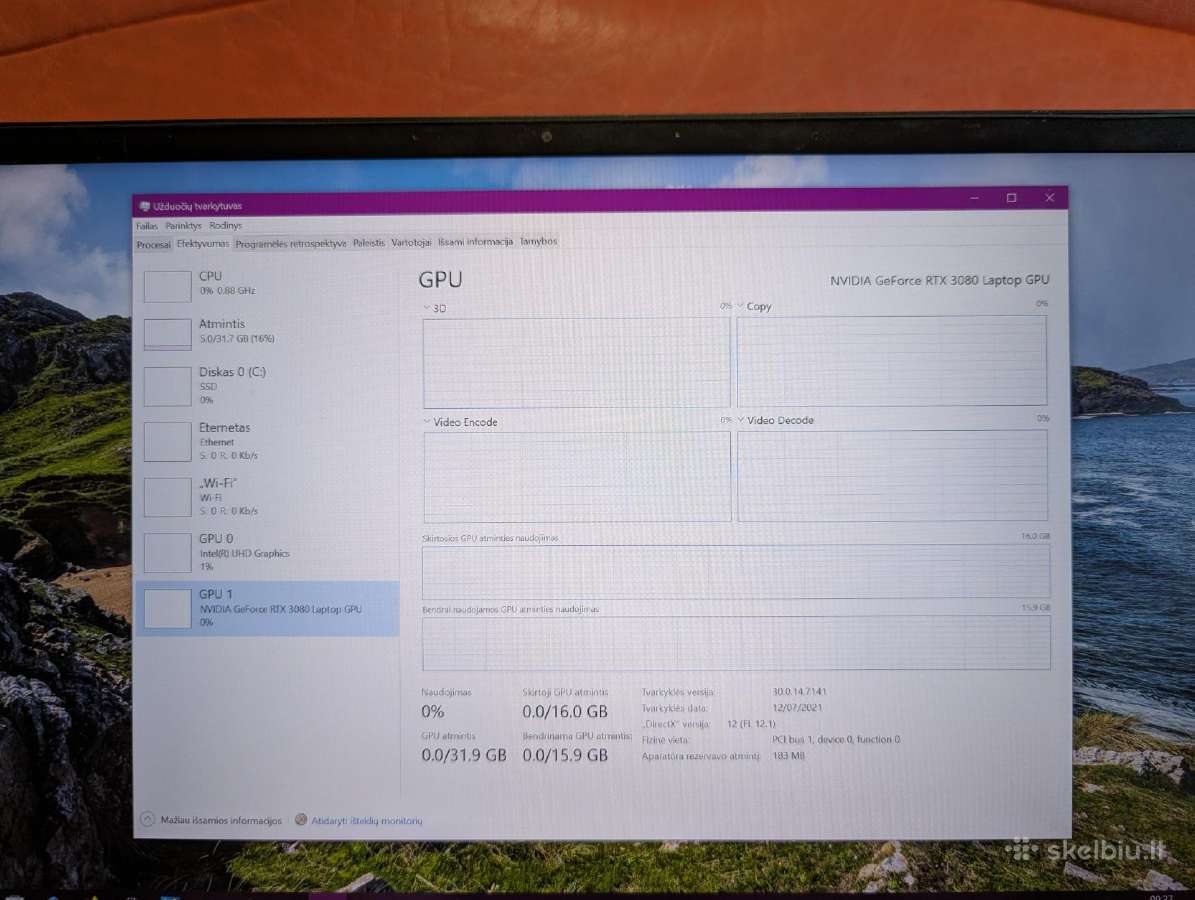Click the 0.0/31.9 GB GPU memory value
Viewport: 1195px width, 900px height.
click(463, 755)
